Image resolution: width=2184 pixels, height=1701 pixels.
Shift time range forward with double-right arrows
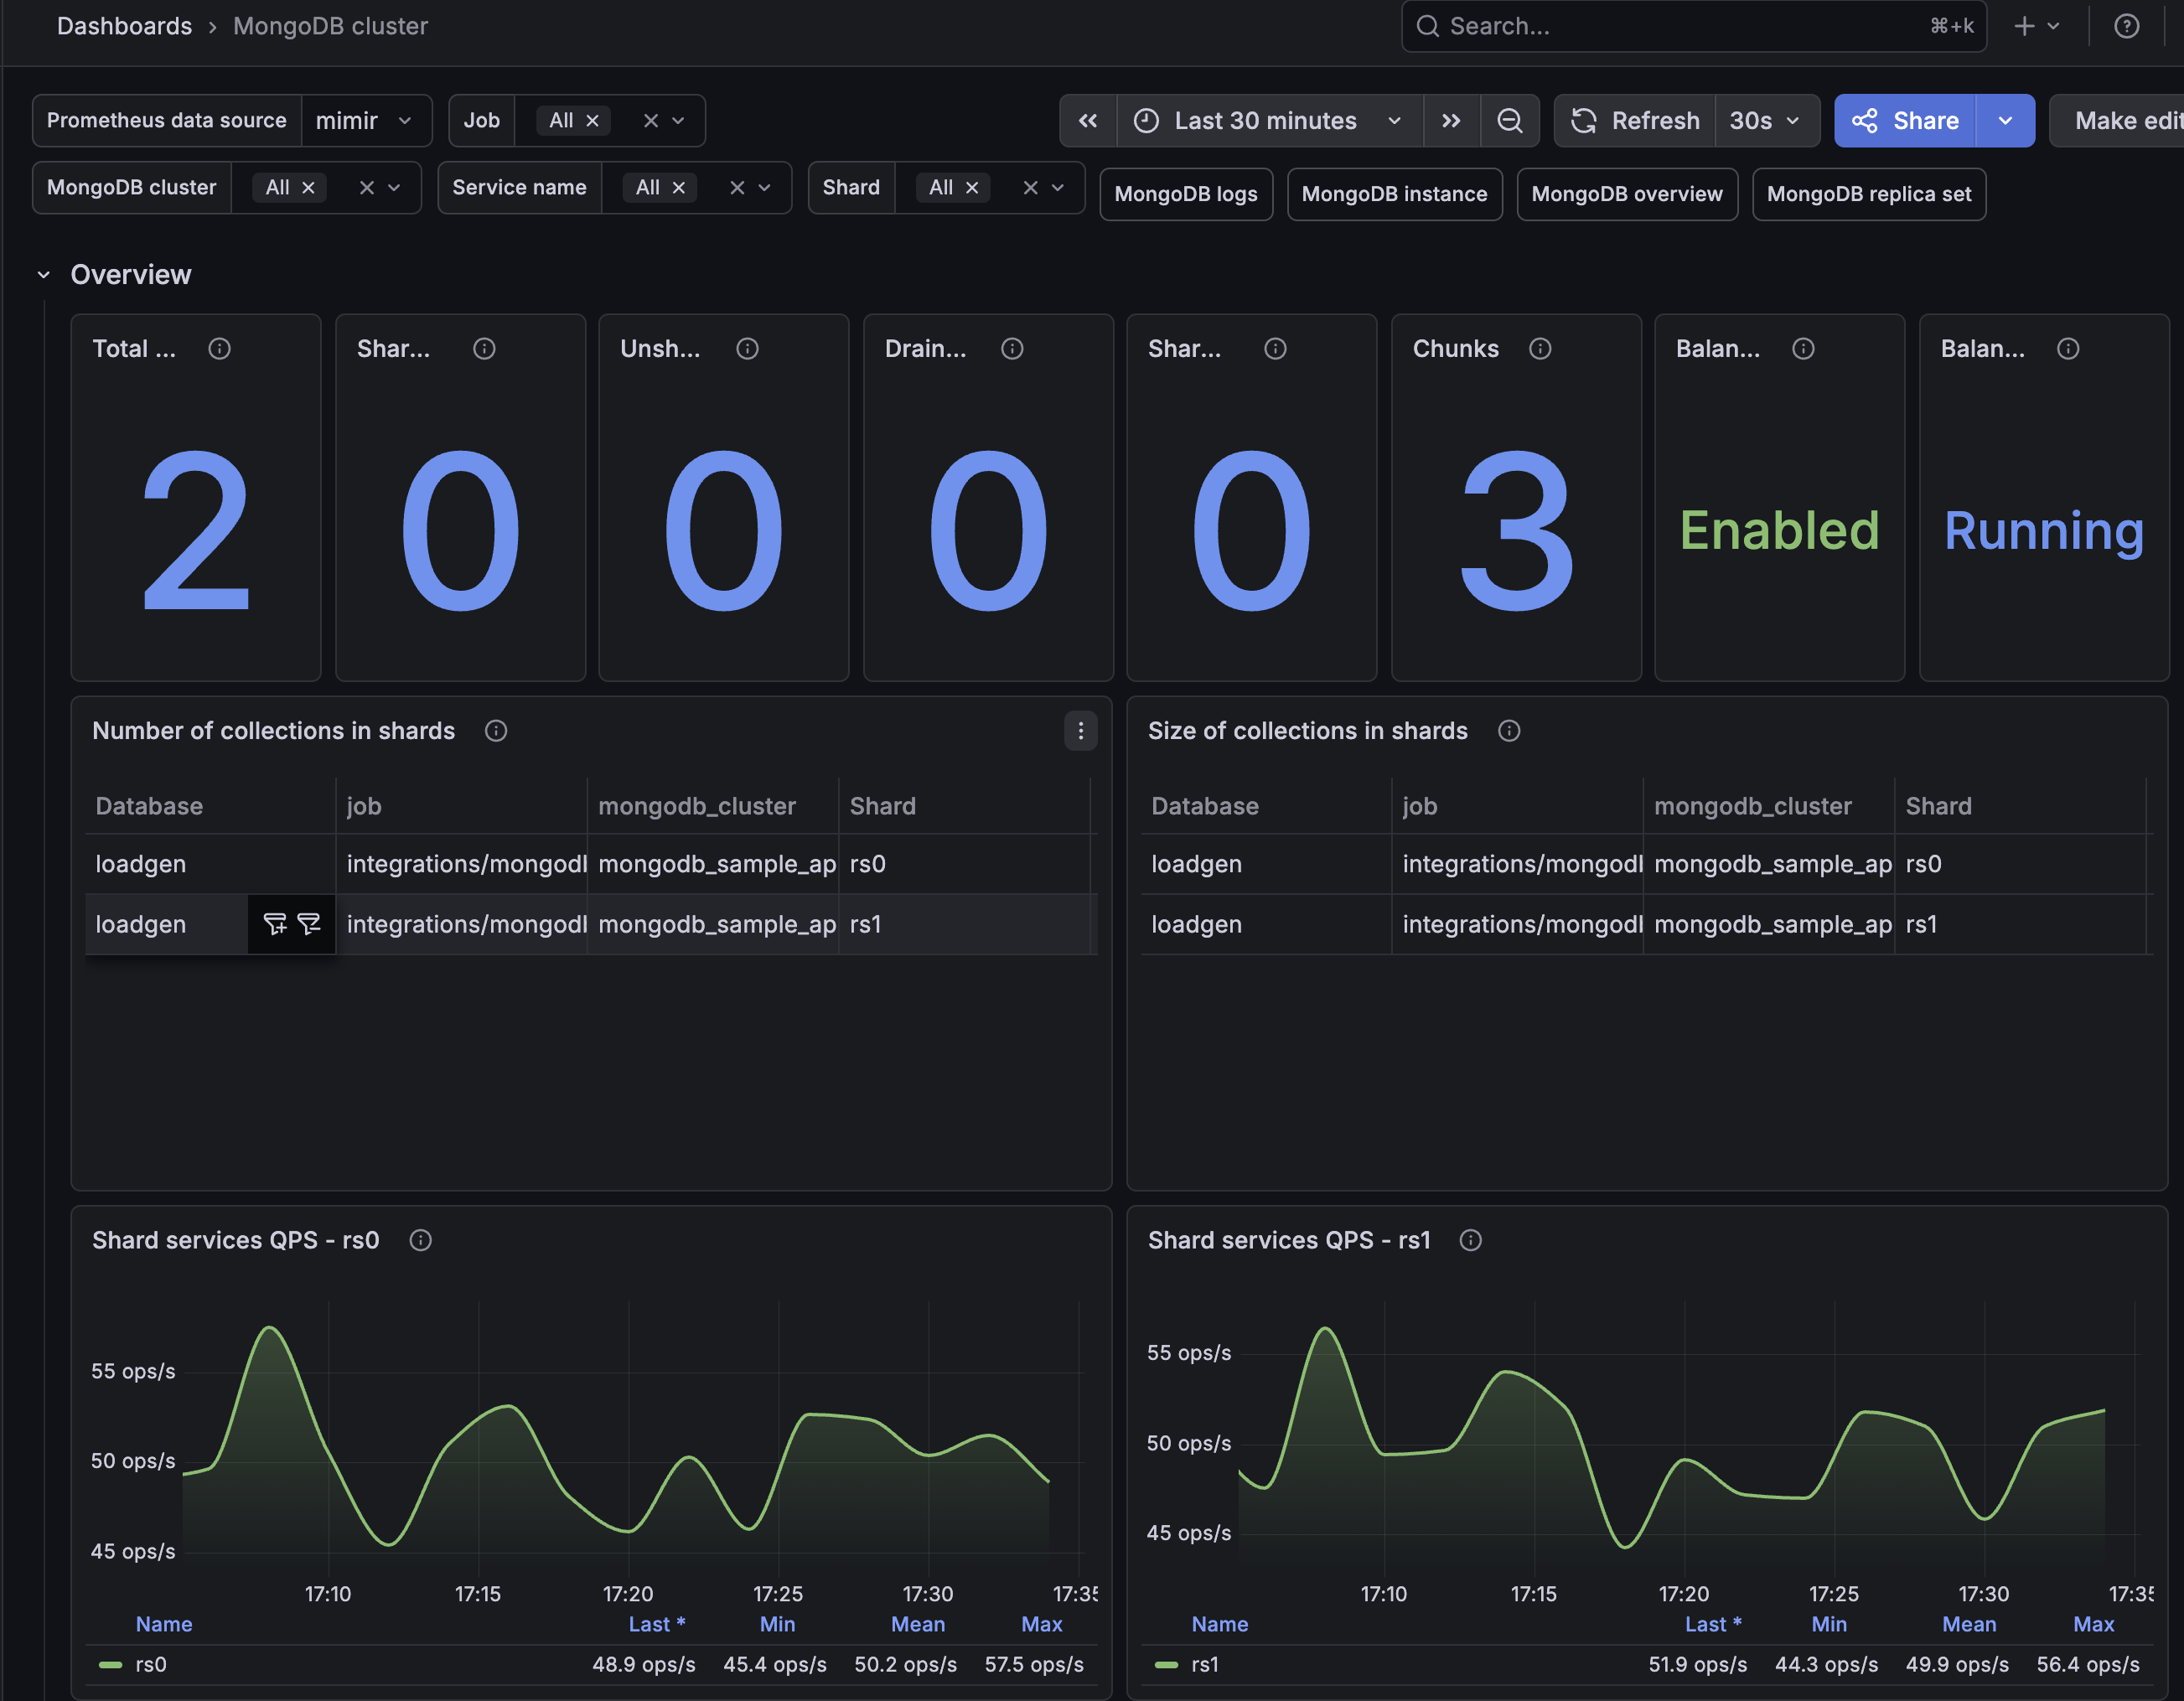1451,121
